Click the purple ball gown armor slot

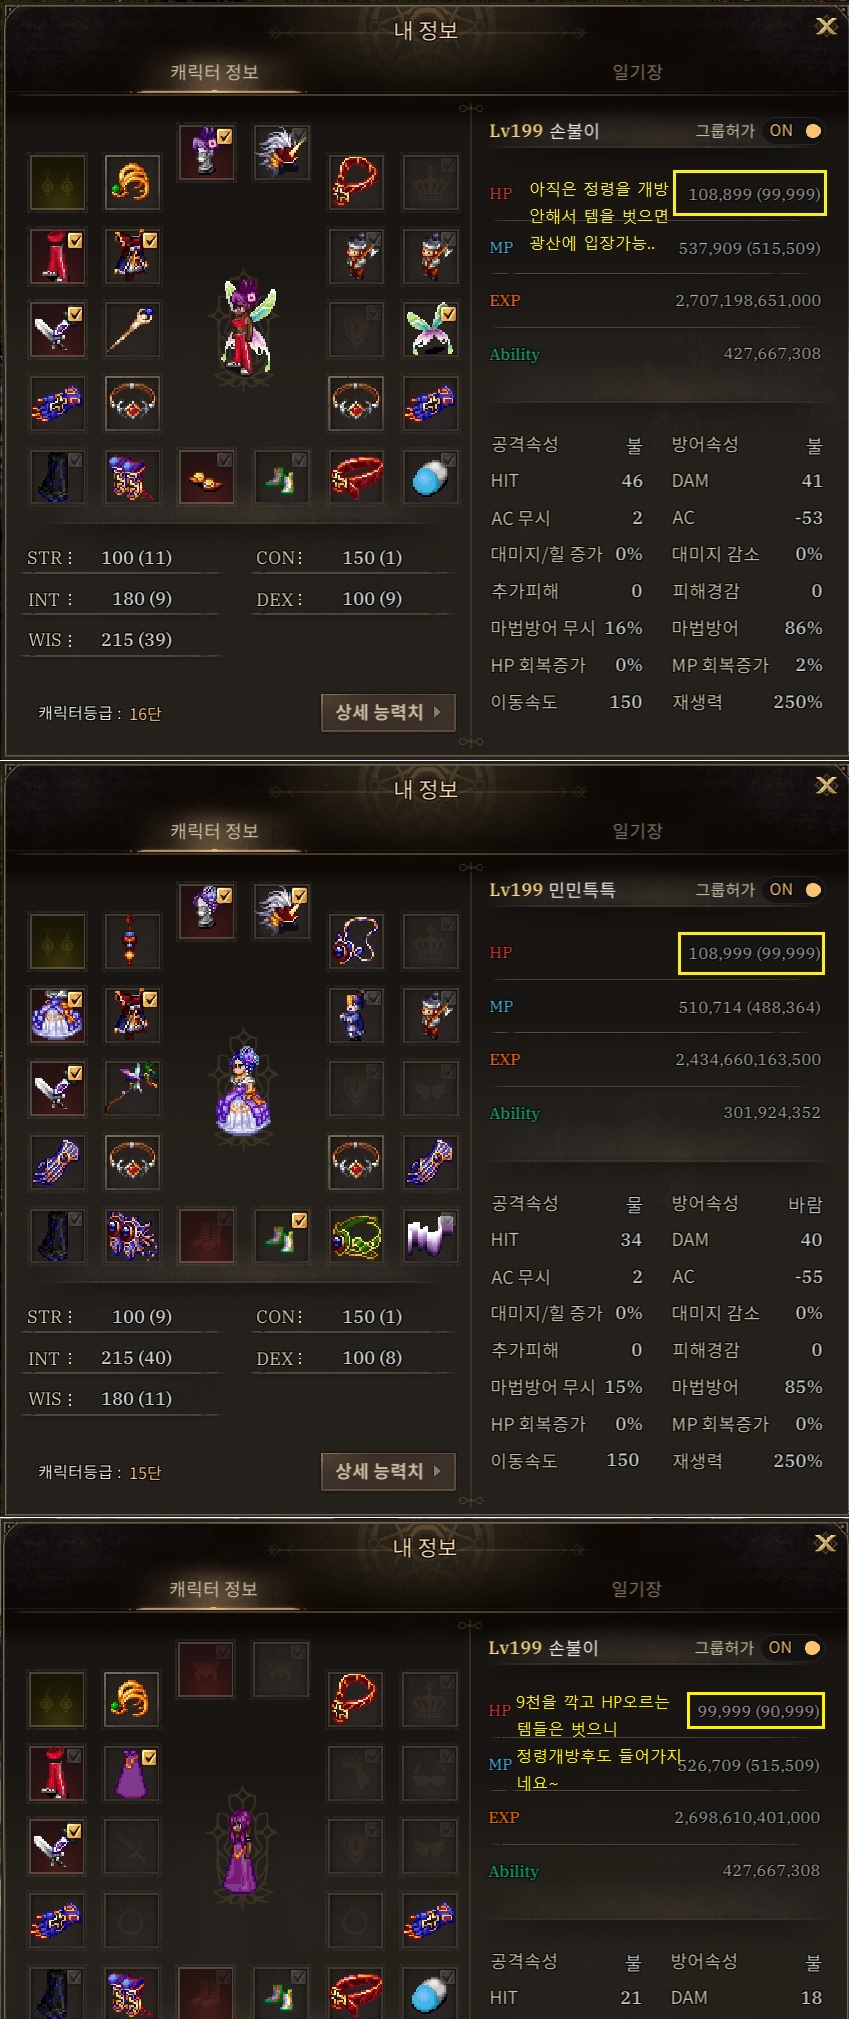pos(57,1014)
